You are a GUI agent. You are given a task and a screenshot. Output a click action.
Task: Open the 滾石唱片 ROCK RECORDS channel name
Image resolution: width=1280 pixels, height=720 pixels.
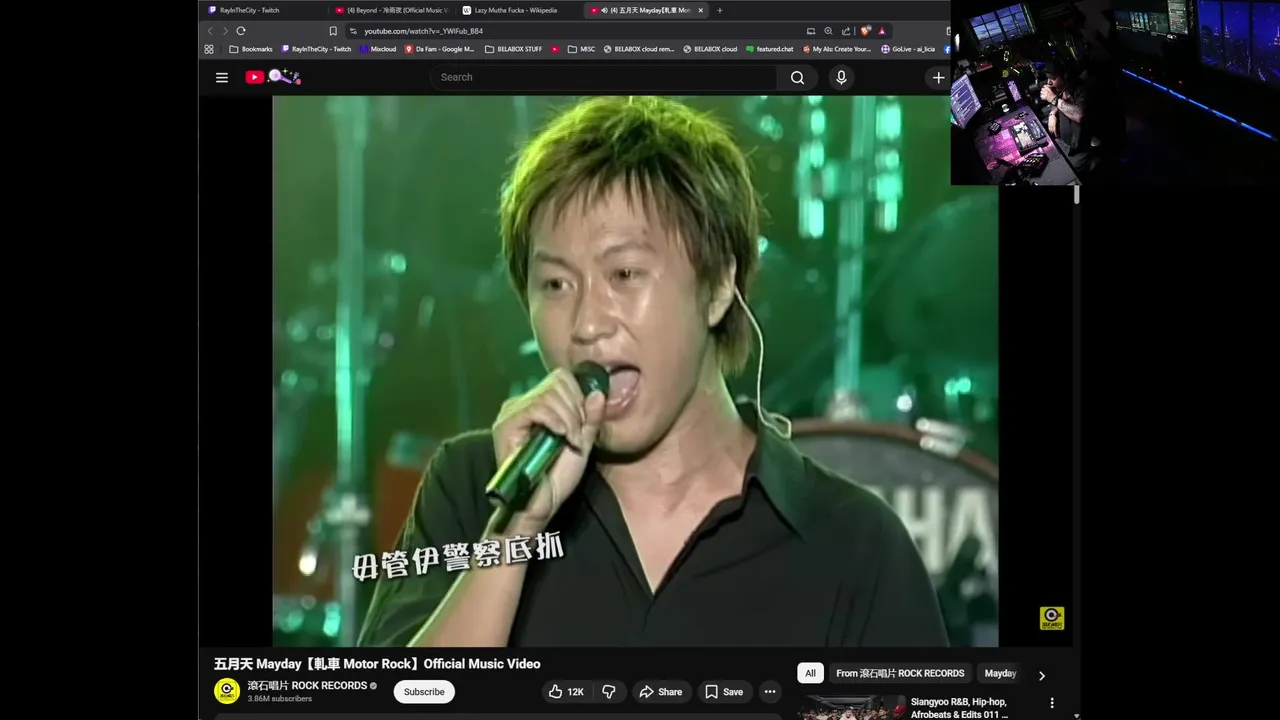(307, 685)
